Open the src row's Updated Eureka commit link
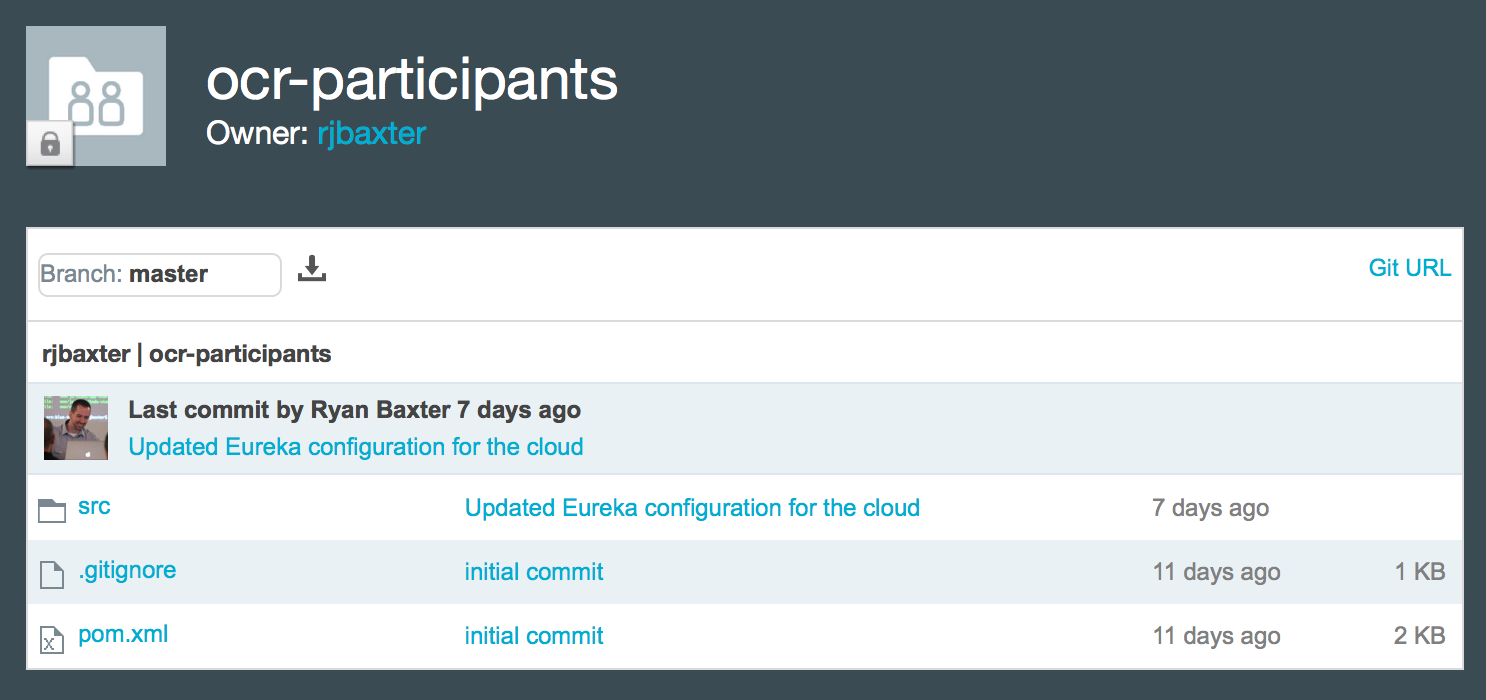 click(692, 508)
